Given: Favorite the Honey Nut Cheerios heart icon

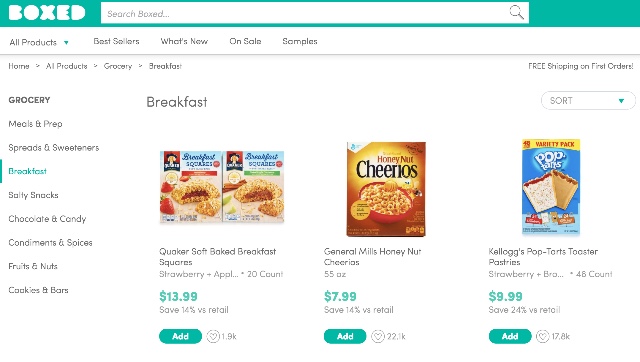Looking at the screenshot, I should point(378,336).
